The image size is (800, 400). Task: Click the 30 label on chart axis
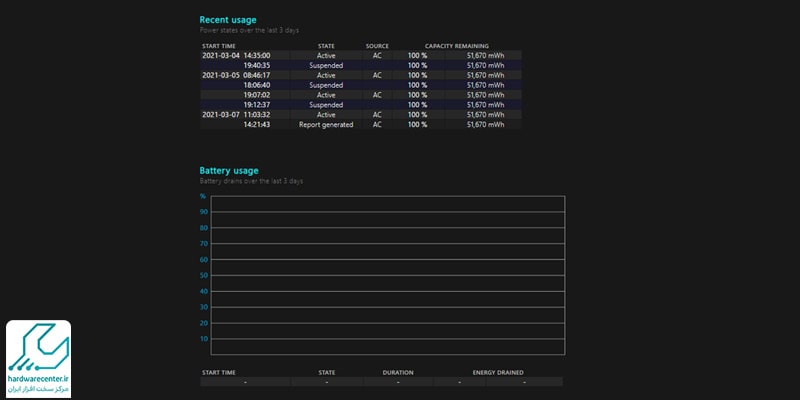(204, 307)
